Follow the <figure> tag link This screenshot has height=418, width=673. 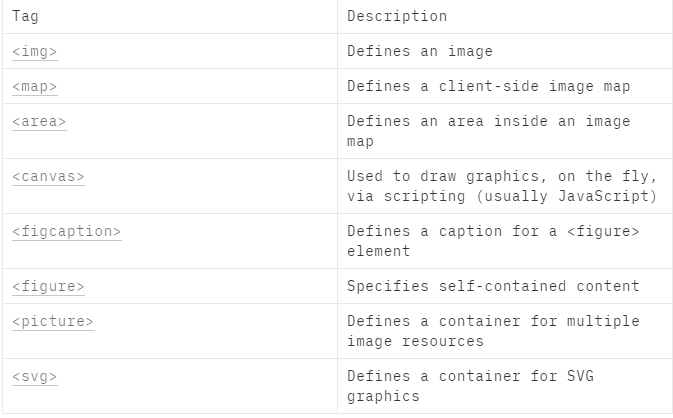click(x=48, y=286)
